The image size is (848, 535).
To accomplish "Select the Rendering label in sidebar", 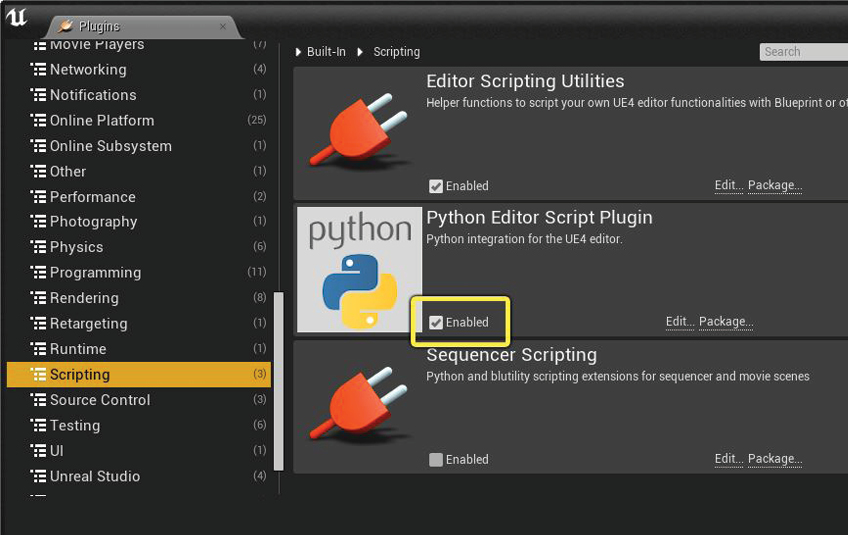I will (x=84, y=298).
